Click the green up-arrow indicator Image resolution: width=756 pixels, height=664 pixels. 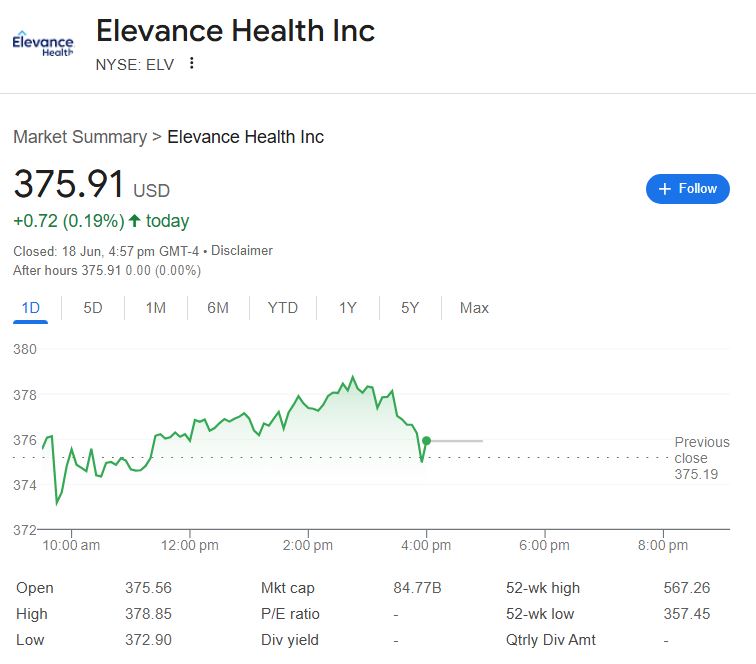pos(135,221)
